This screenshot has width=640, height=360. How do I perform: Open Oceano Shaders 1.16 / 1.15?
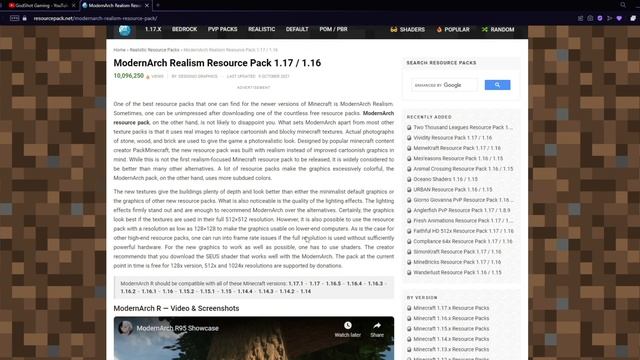pos(445,179)
